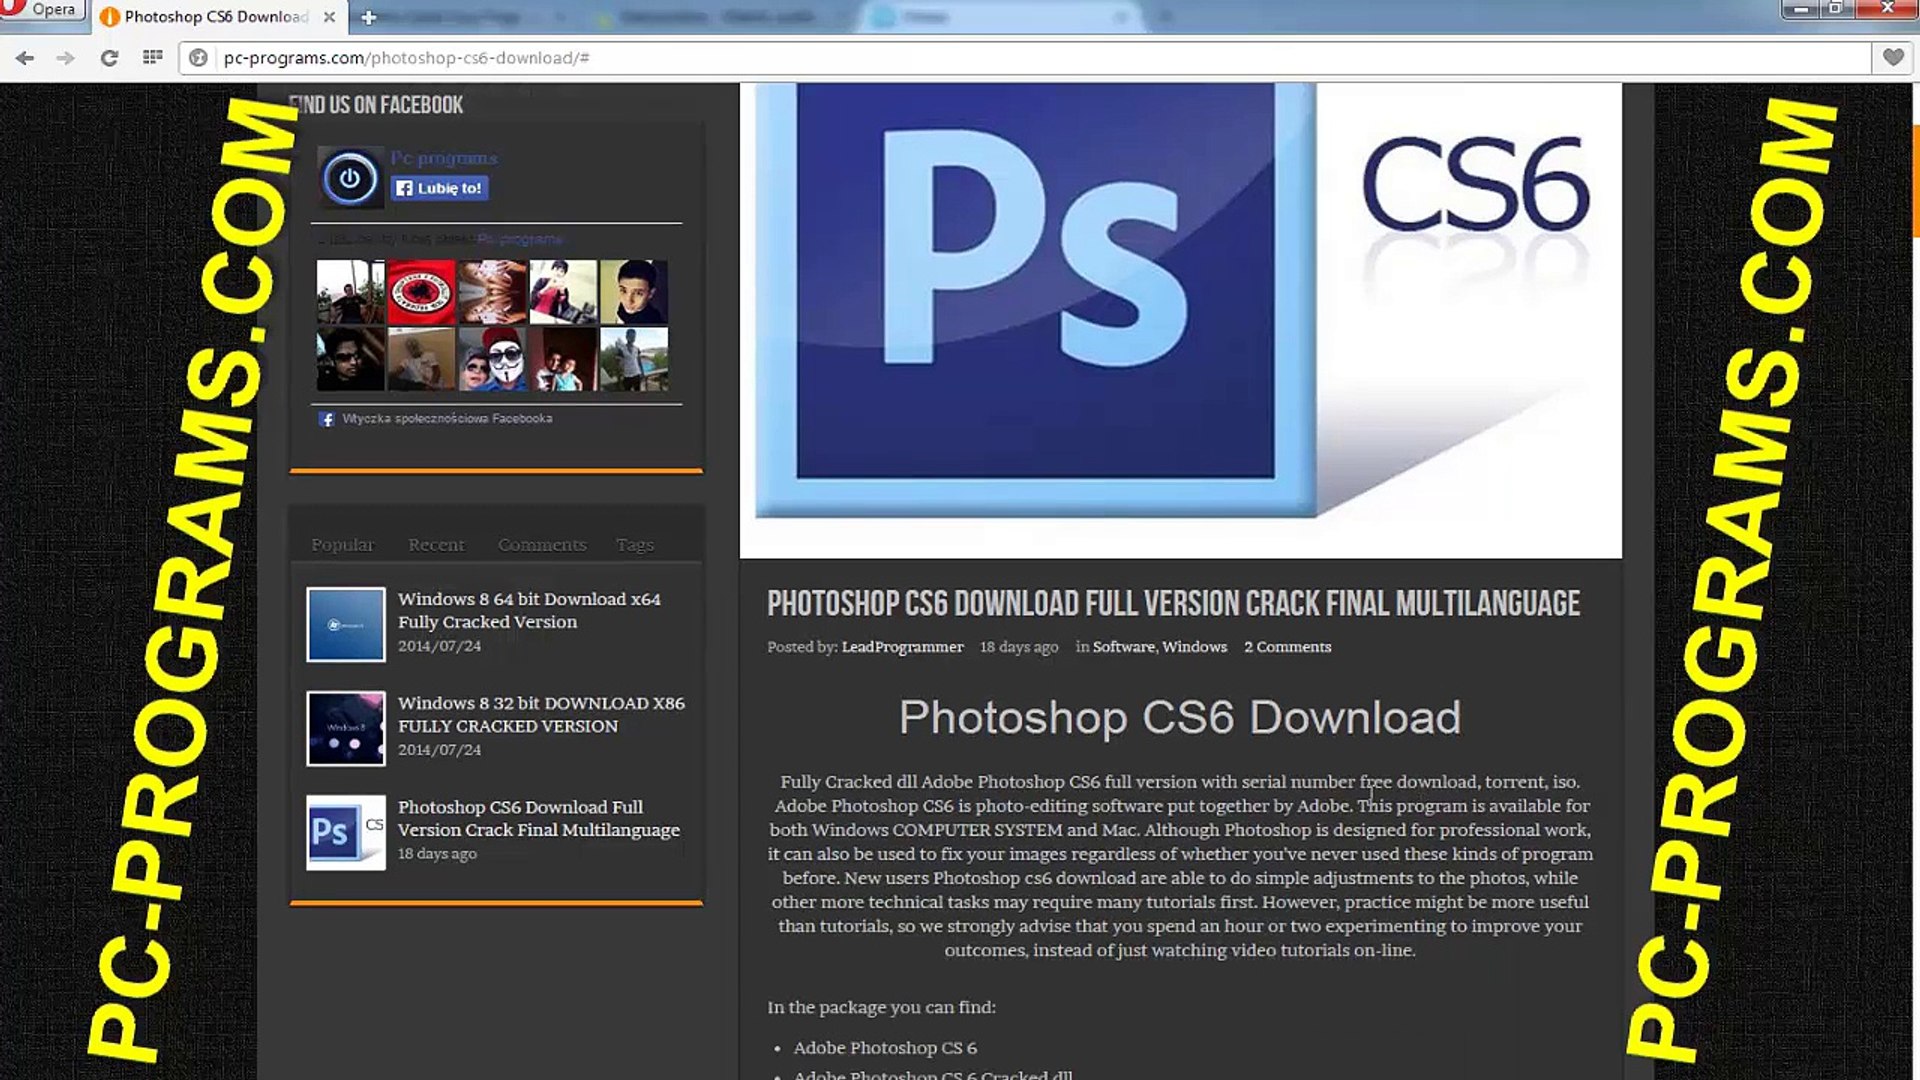
Task: Open the 2 Comments link
Action: tap(1287, 647)
